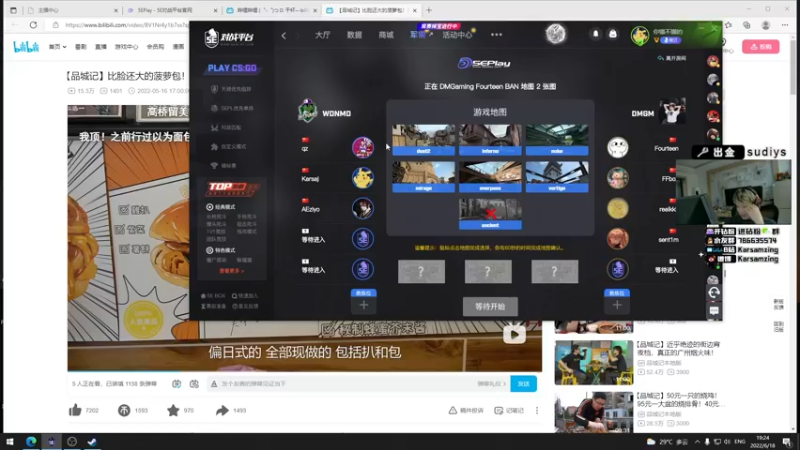Click Fourteen's player avatar

point(617,147)
